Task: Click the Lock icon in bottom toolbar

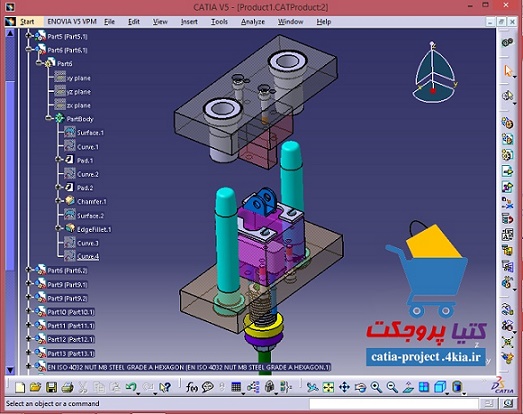Action: [x=269, y=387]
